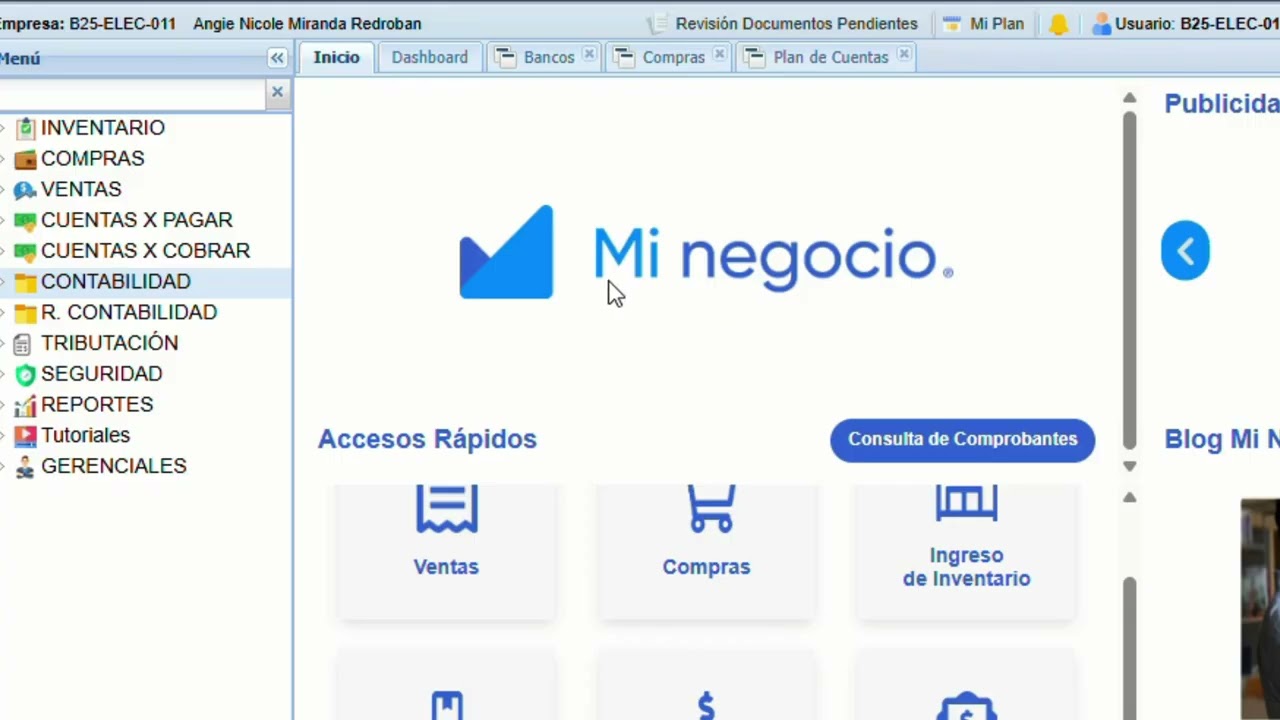Collapse the Menú side panel

click(277, 58)
